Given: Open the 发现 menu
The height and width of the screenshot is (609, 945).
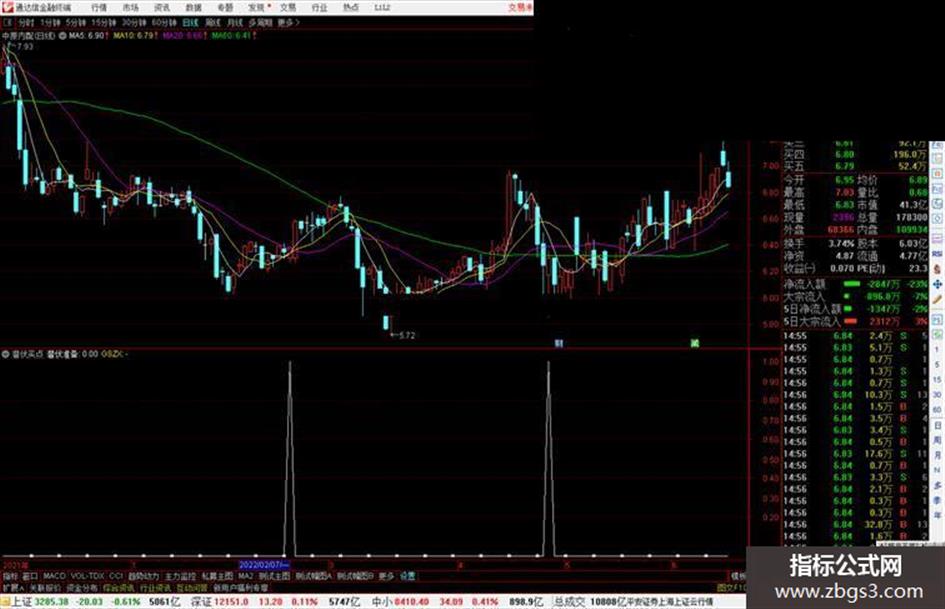Looking at the screenshot, I should pyautogui.click(x=257, y=8).
